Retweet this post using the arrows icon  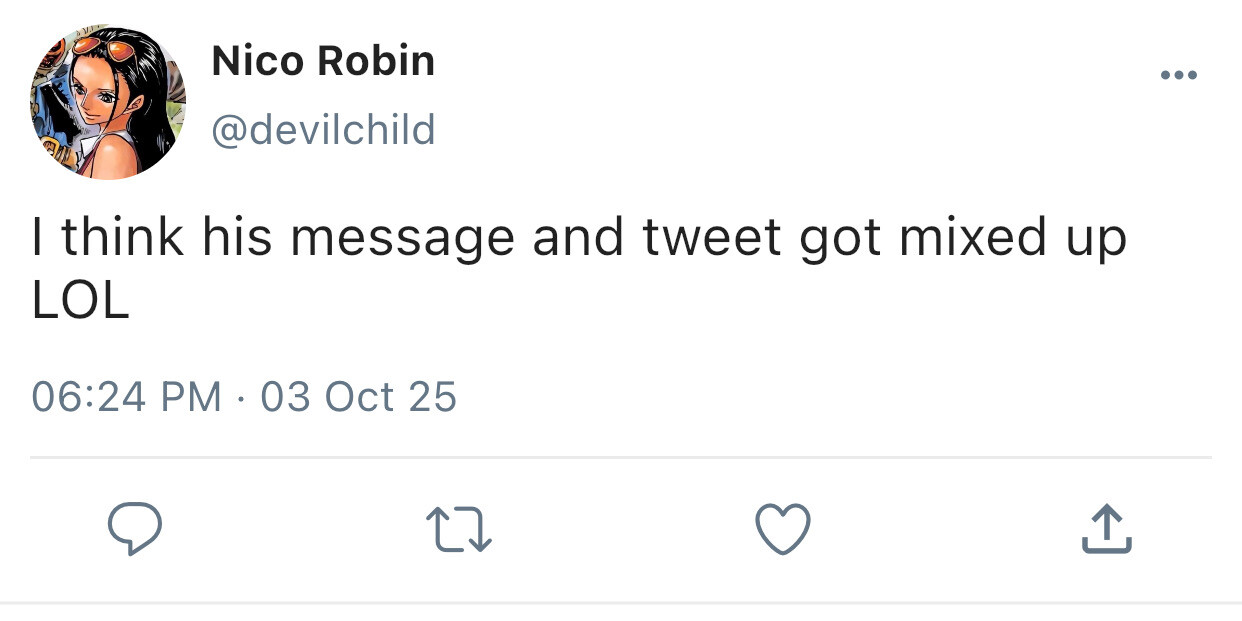pos(459,529)
